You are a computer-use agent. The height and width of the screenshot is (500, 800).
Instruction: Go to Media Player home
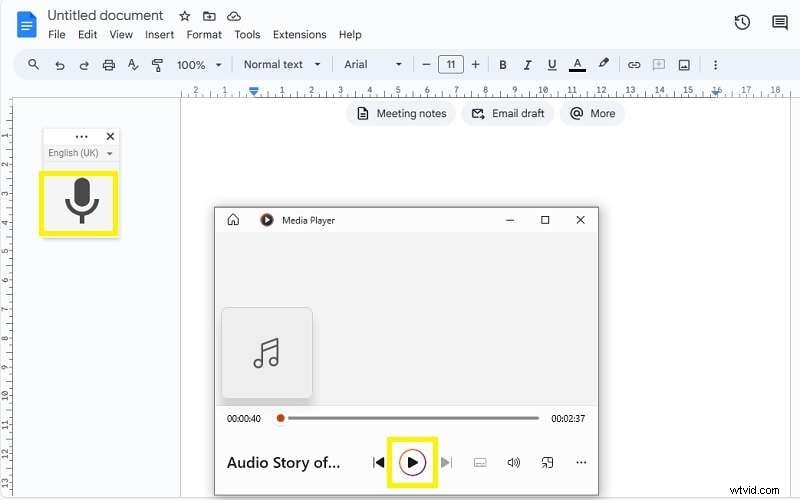233,220
